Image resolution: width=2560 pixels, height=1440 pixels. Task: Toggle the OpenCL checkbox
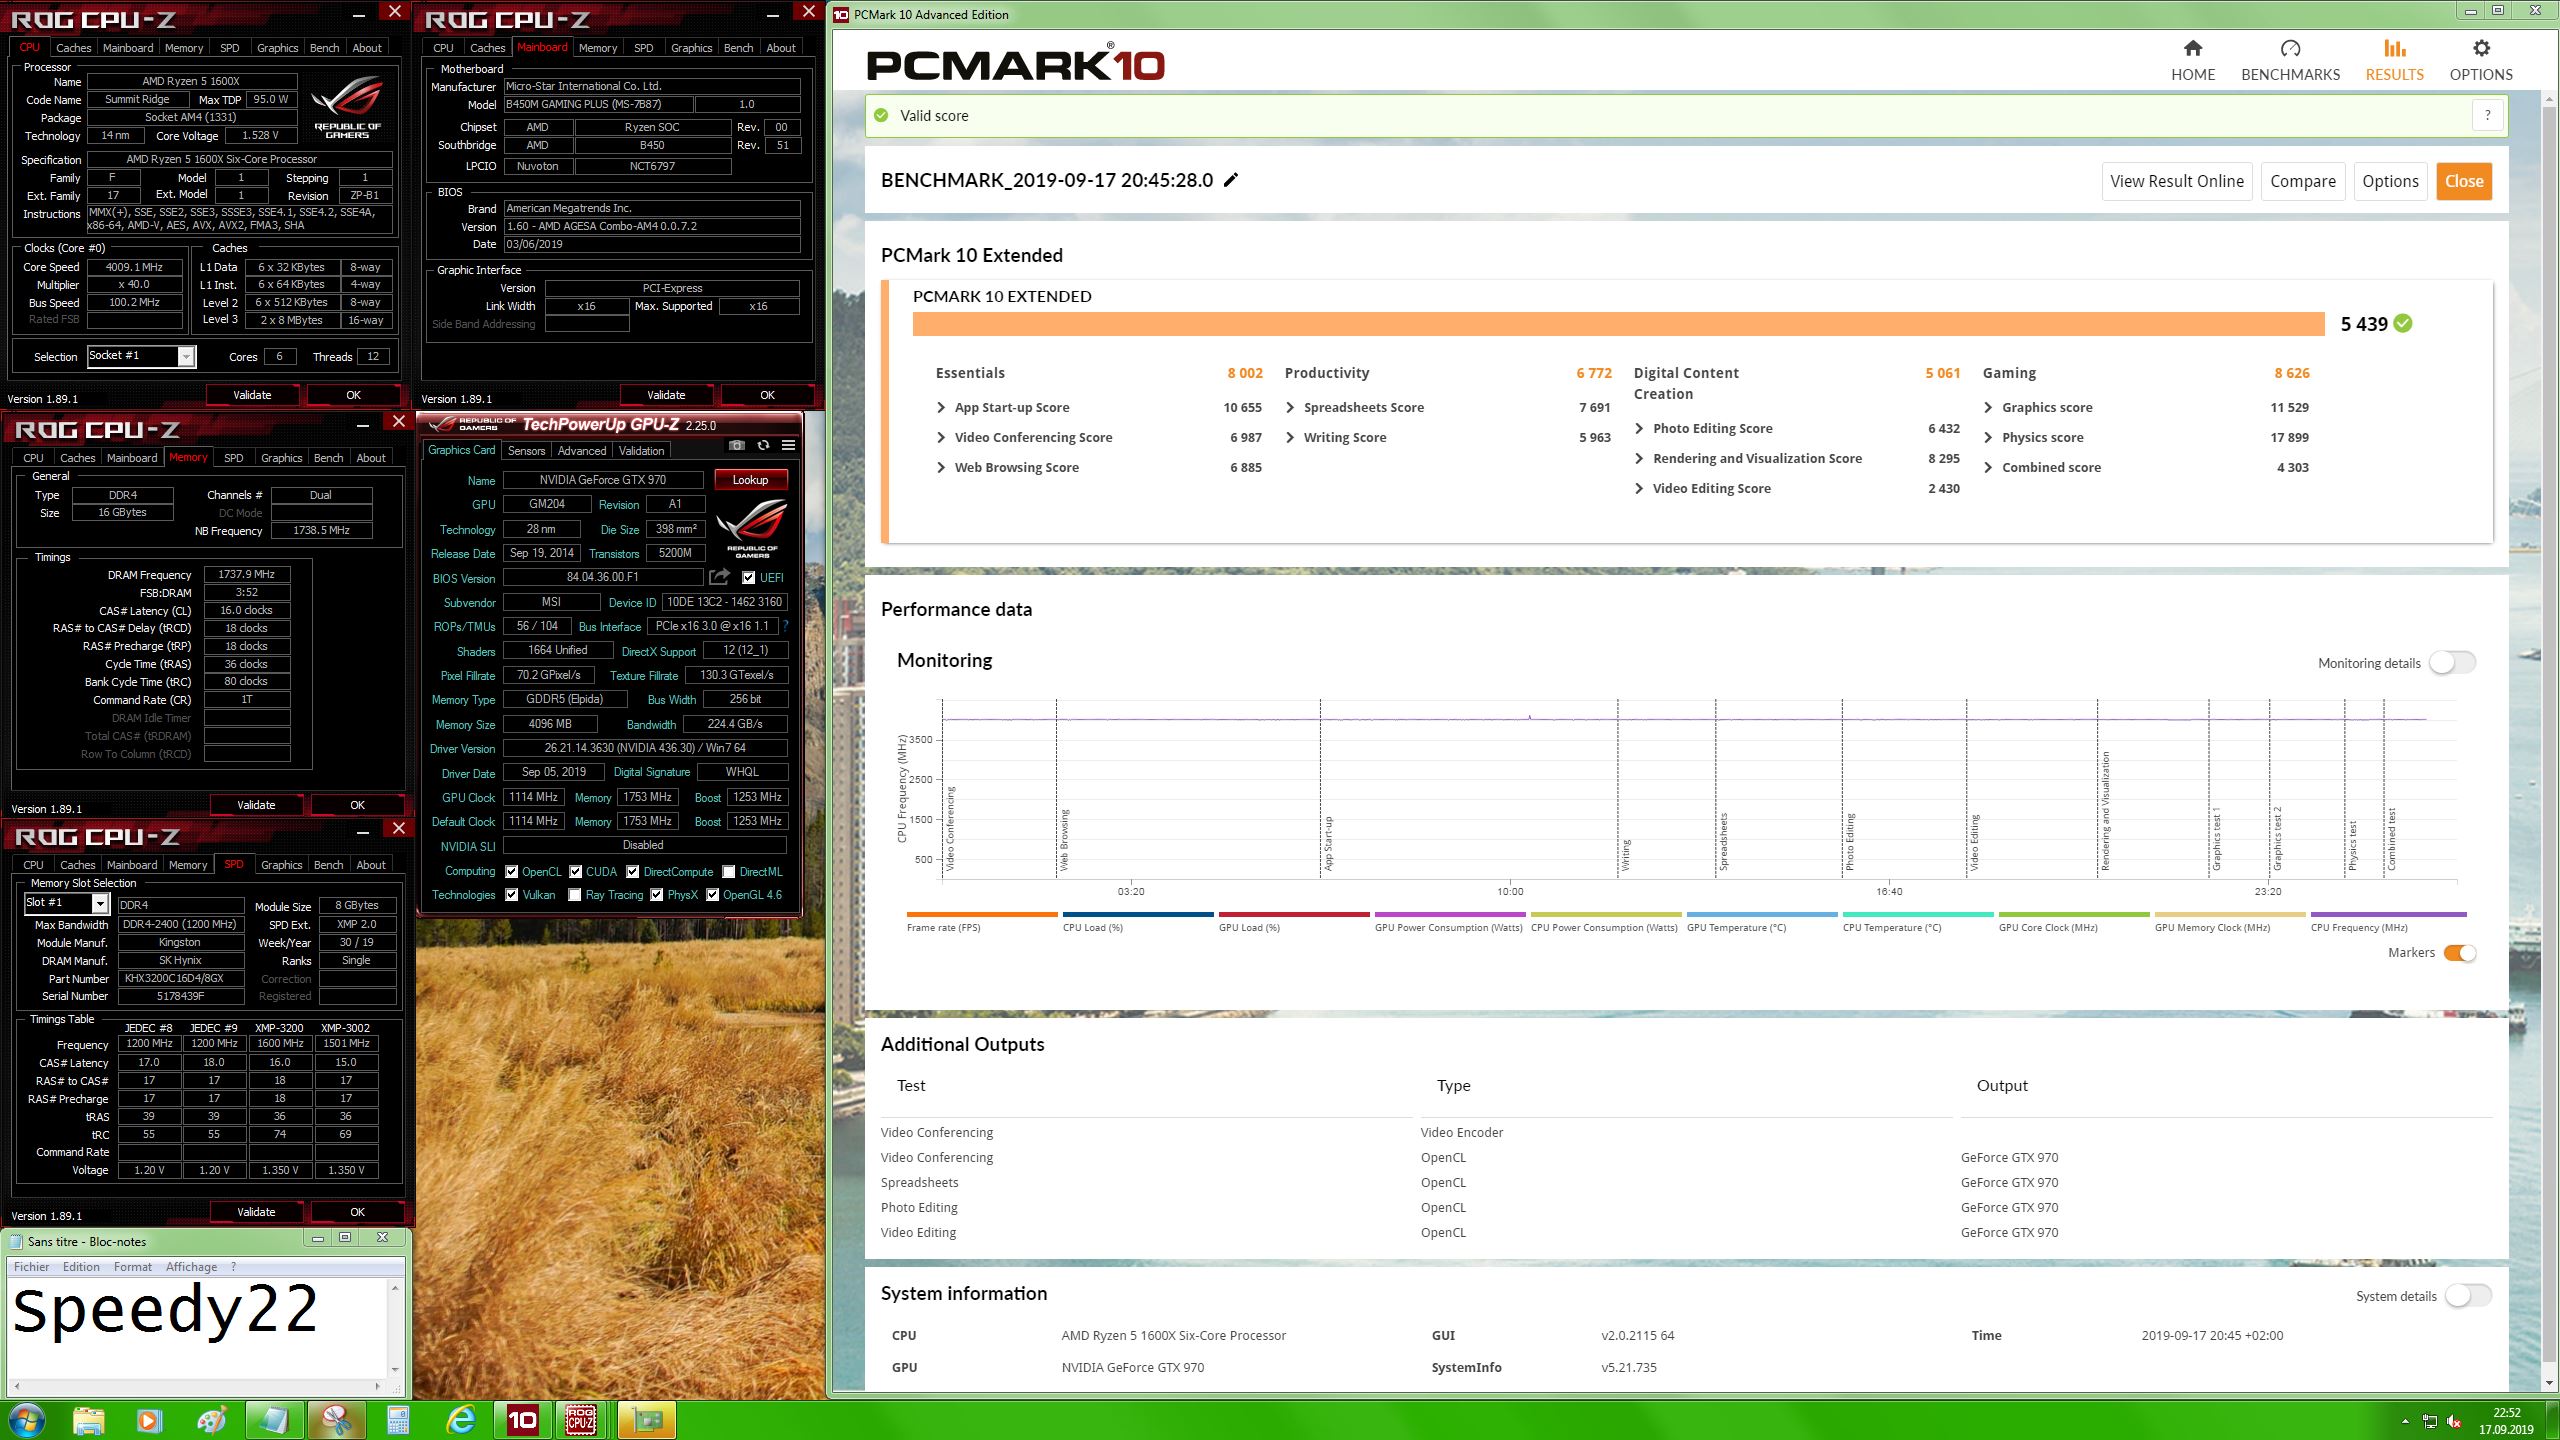click(x=511, y=871)
